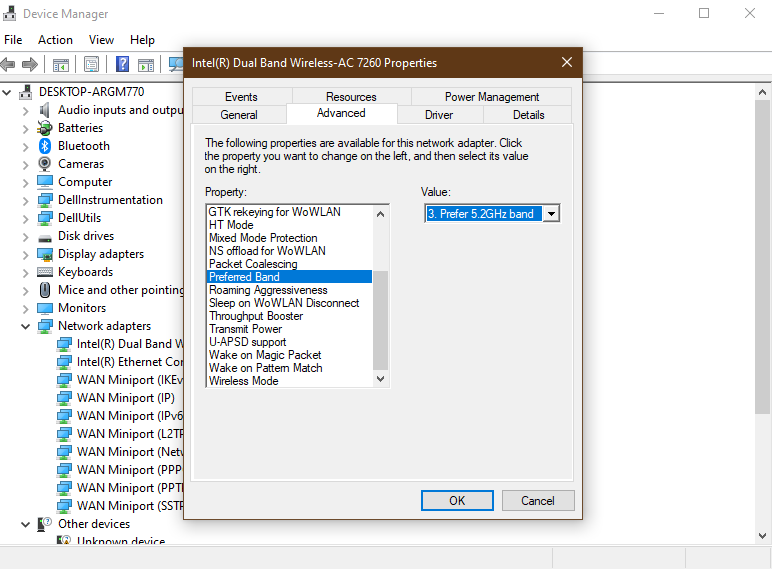Select the Wake on Magic Packet property
Image resolution: width=772 pixels, height=569 pixels.
point(290,355)
